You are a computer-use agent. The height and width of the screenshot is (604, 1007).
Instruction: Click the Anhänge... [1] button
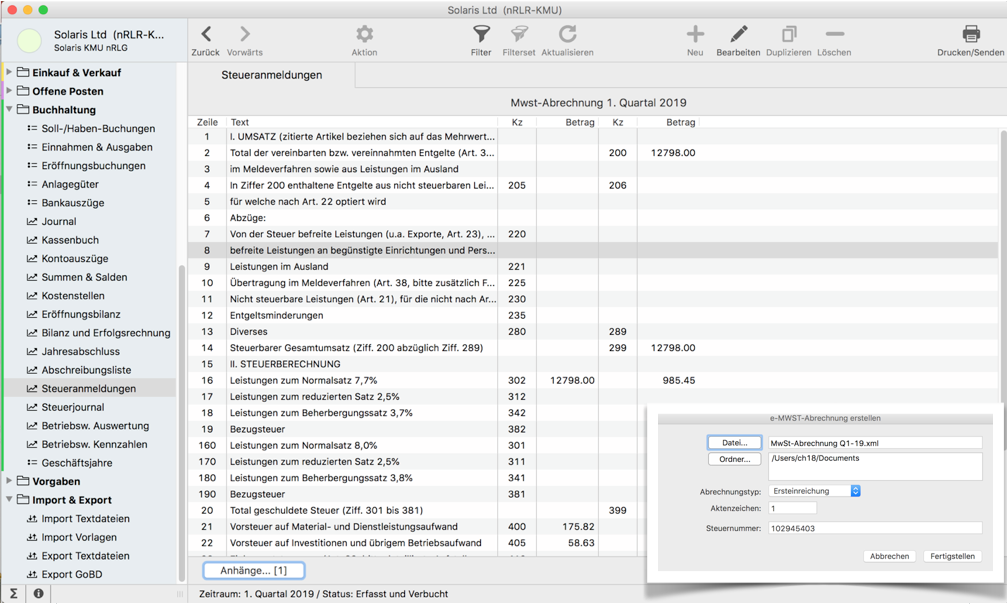pos(254,570)
